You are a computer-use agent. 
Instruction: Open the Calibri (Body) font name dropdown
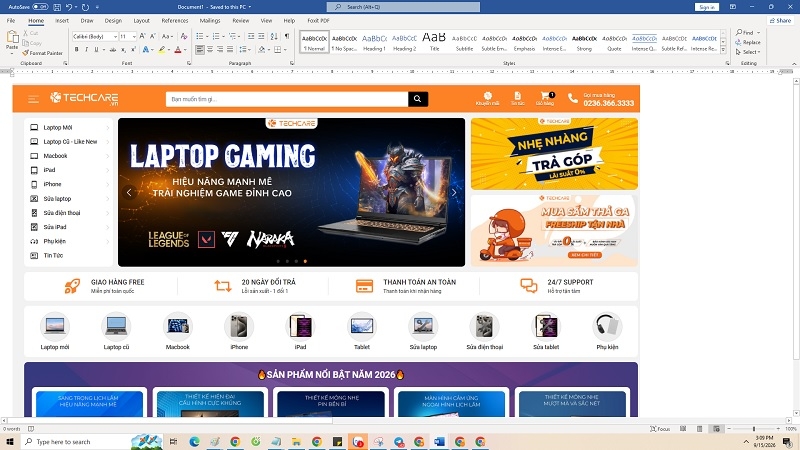click(115, 37)
